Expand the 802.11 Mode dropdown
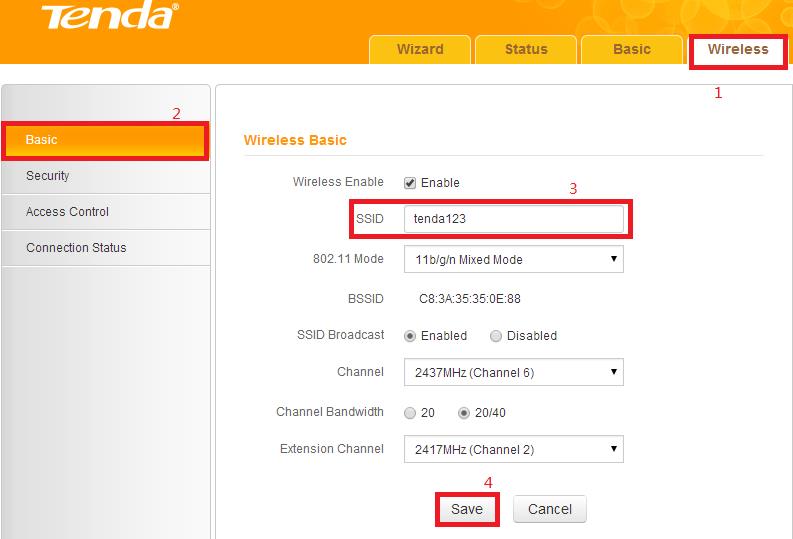The image size is (793, 539). (x=513, y=260)
